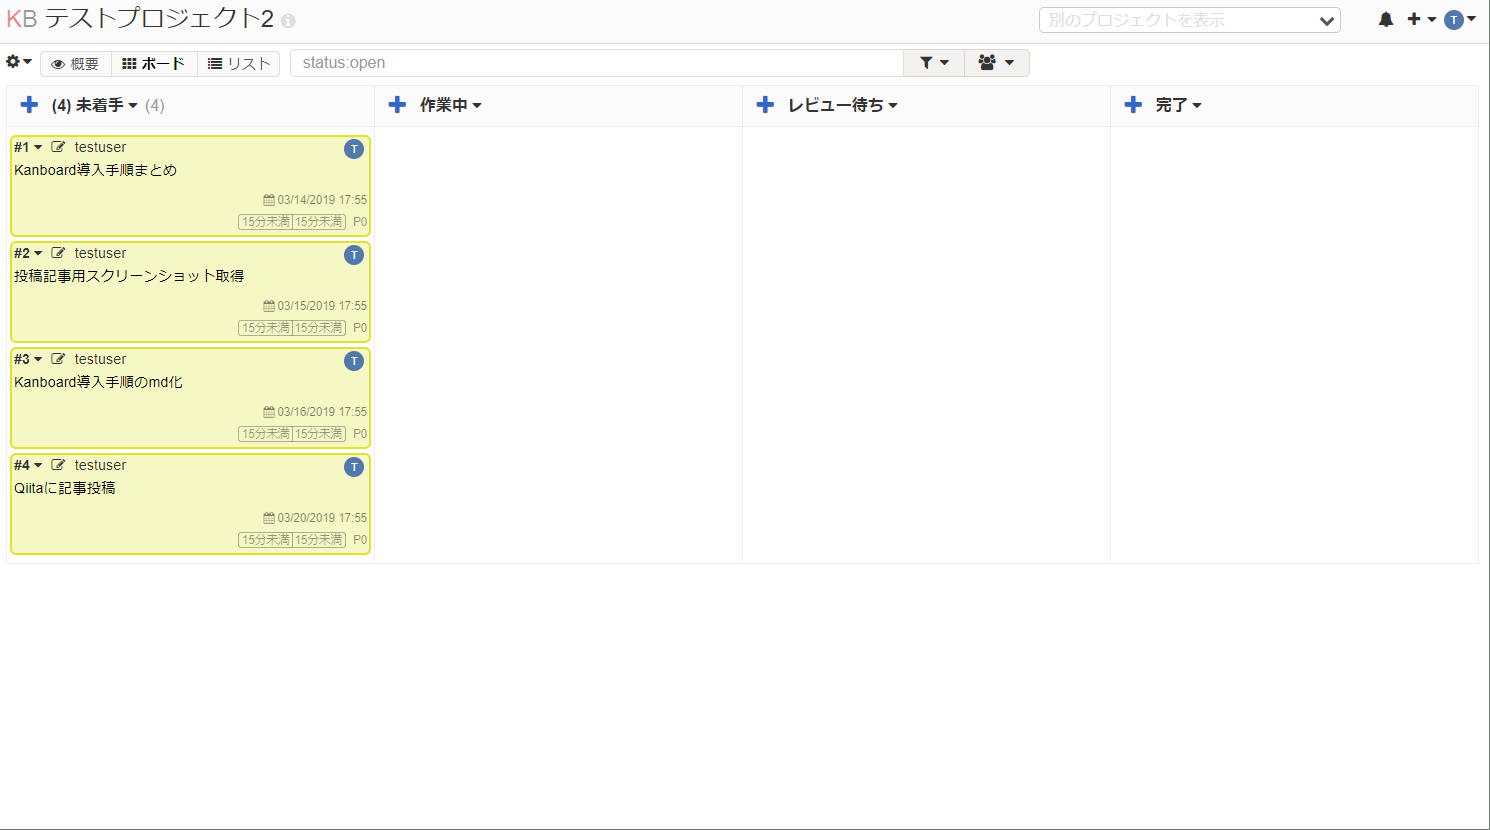Open the task #4 dropdown menu
The image size is (1490, 830).
pyautogui.click(x=28, y=465)
